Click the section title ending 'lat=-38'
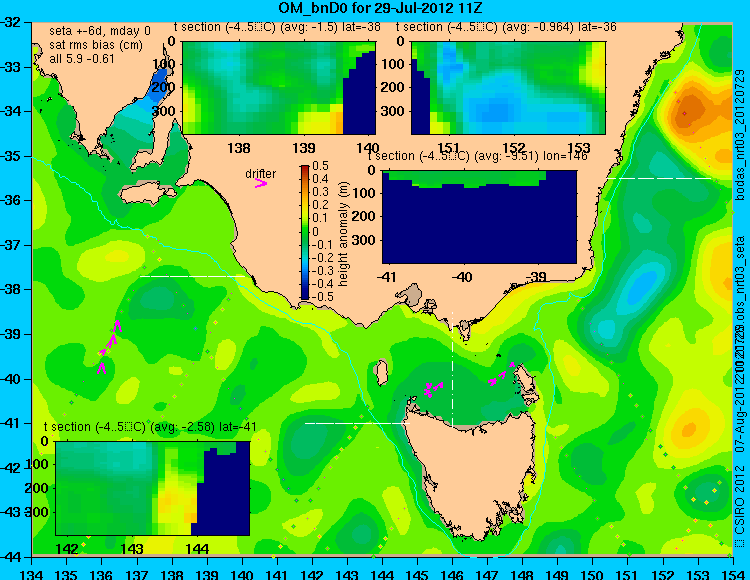The width and height of the screenshot is (750, 580). click(x=277, y=27)
